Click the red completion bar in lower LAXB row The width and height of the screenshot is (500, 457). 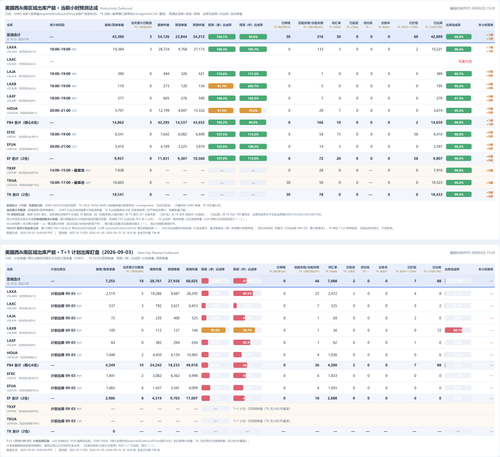click(x=454, y=330)
